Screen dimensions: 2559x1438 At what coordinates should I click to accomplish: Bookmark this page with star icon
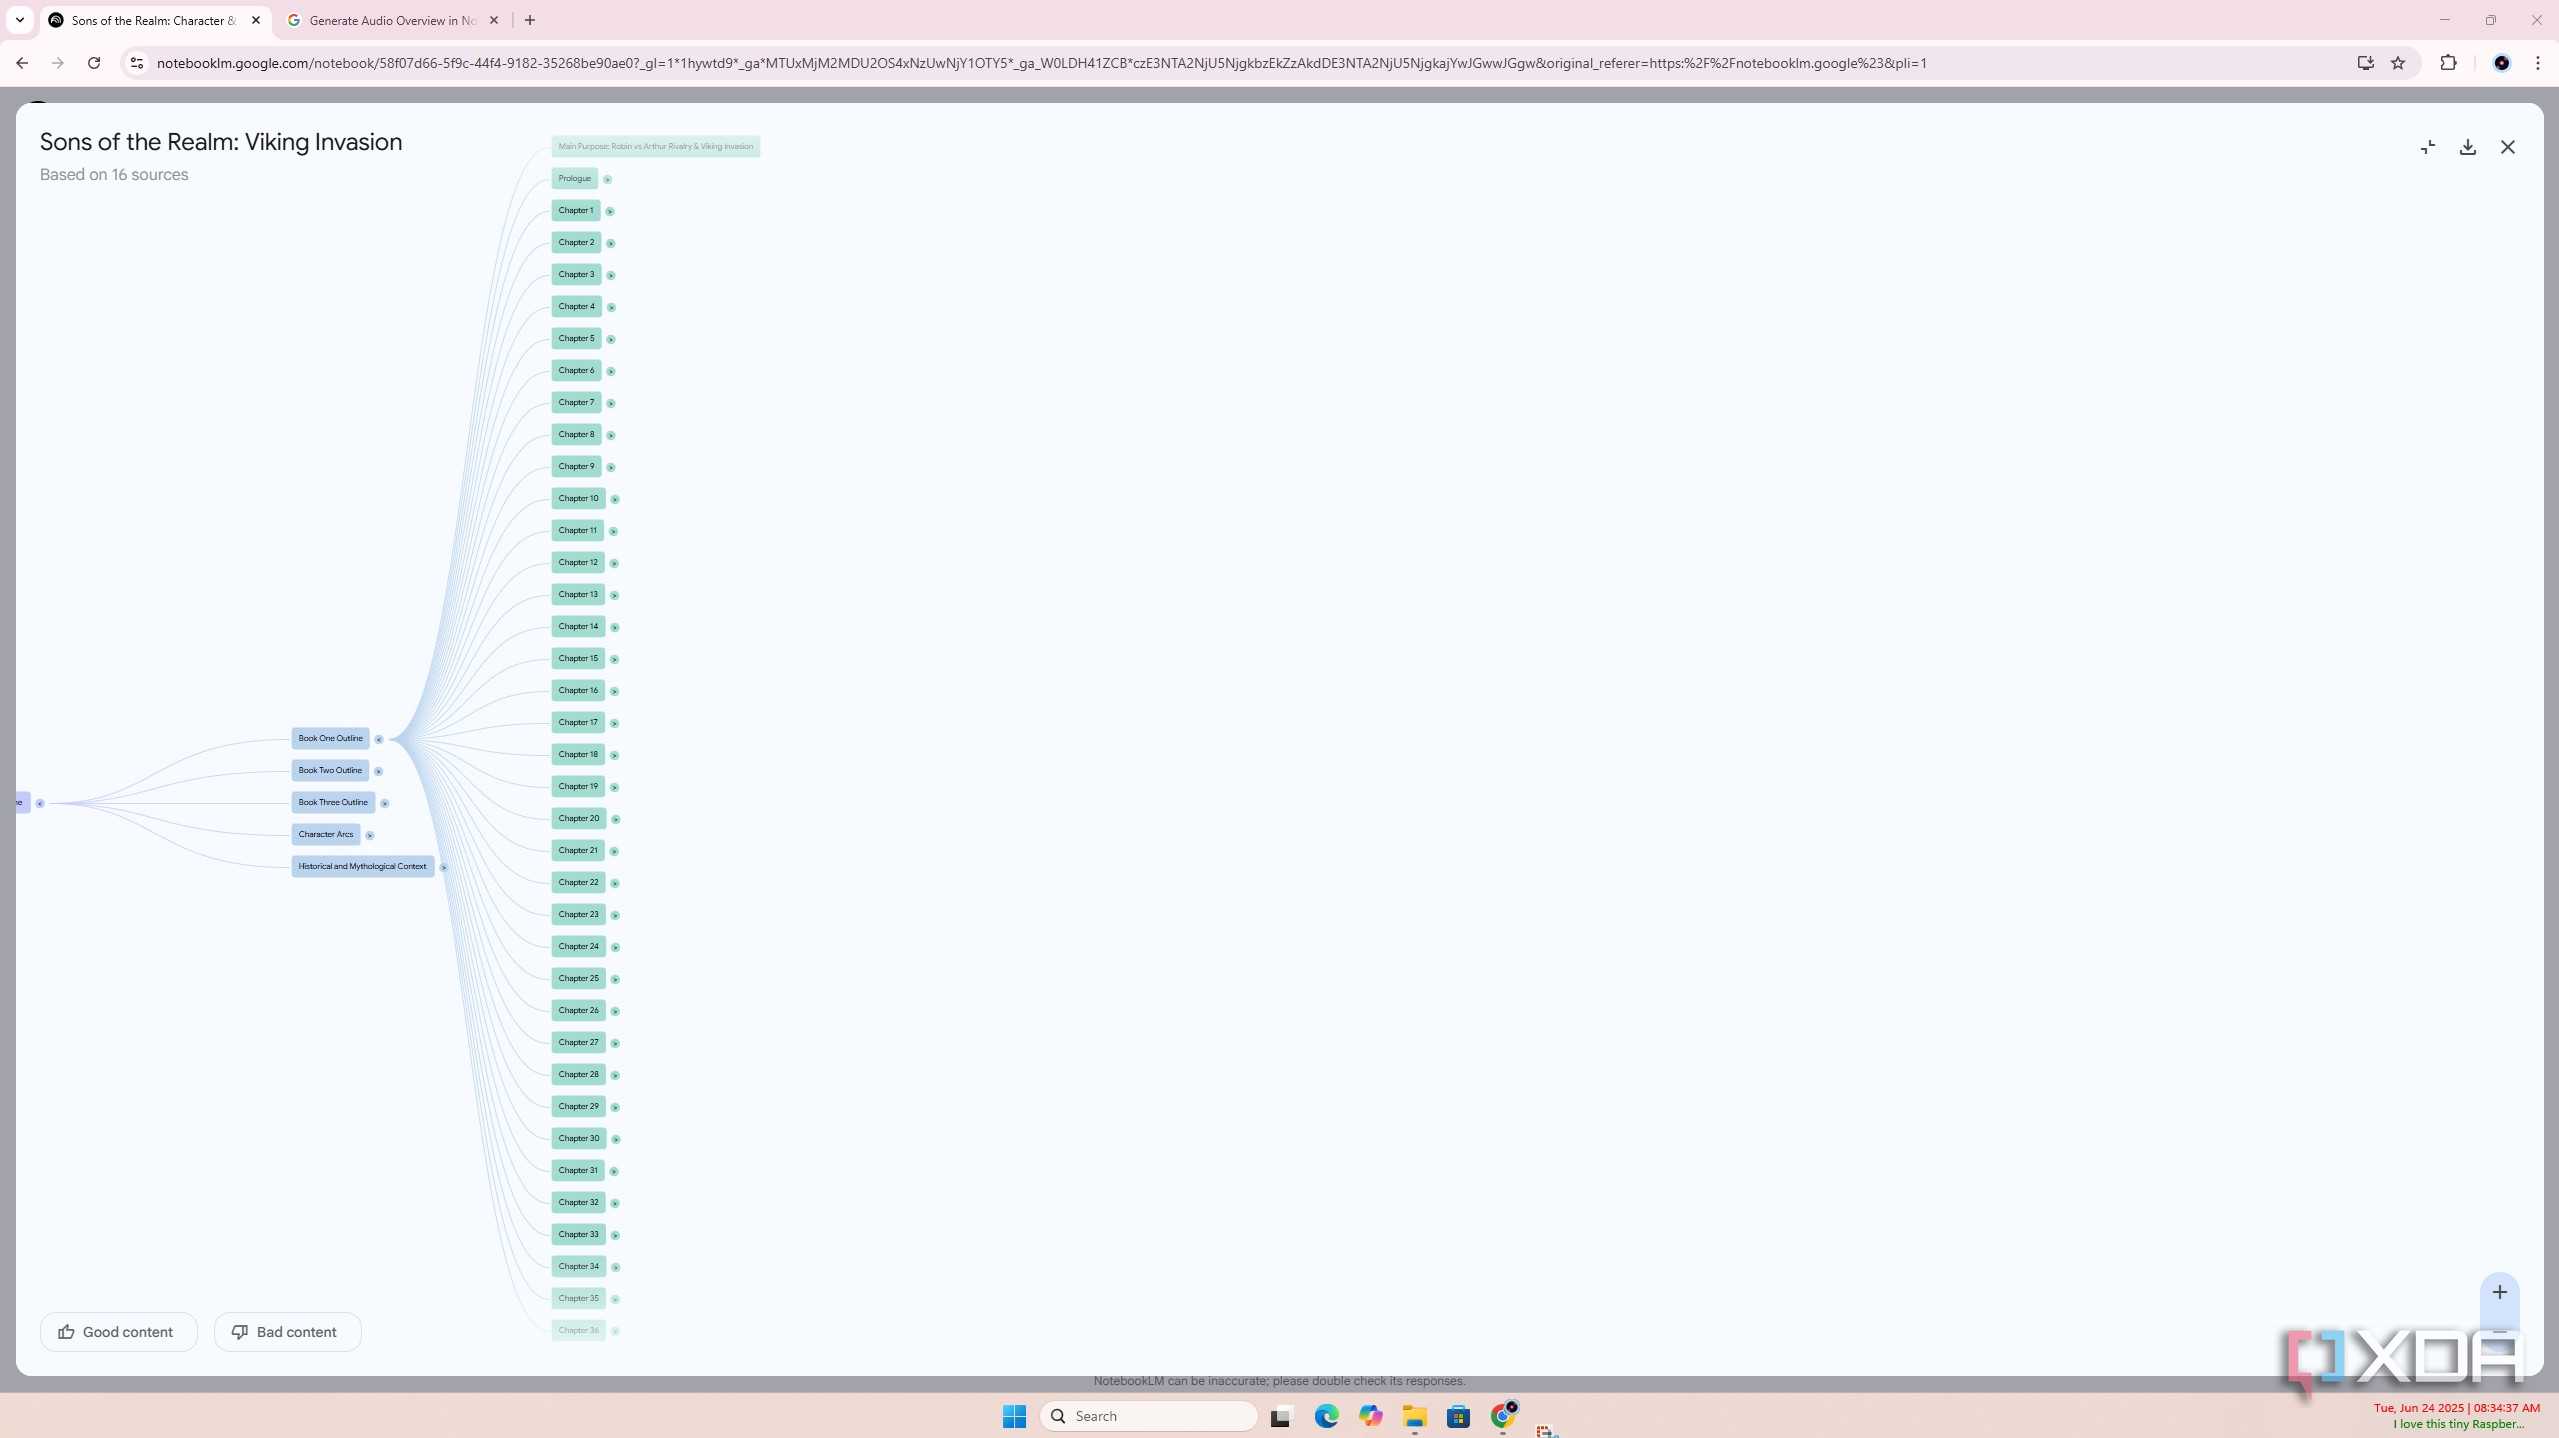2398,63
